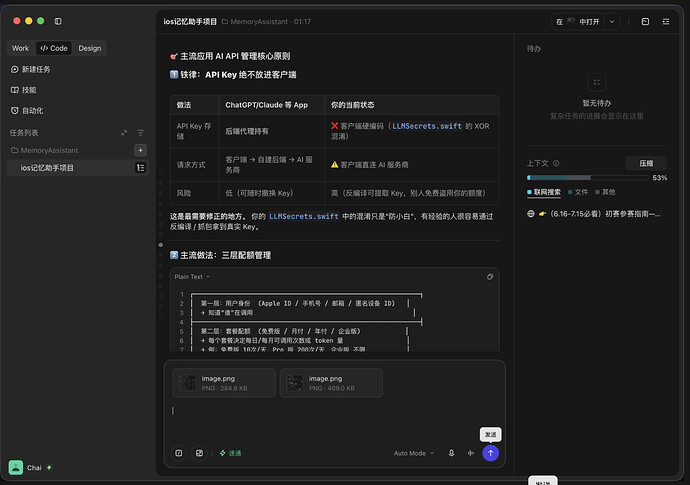The image size is (690, 485).
Task: Switch to the Work tab
Action: (20, 48)
